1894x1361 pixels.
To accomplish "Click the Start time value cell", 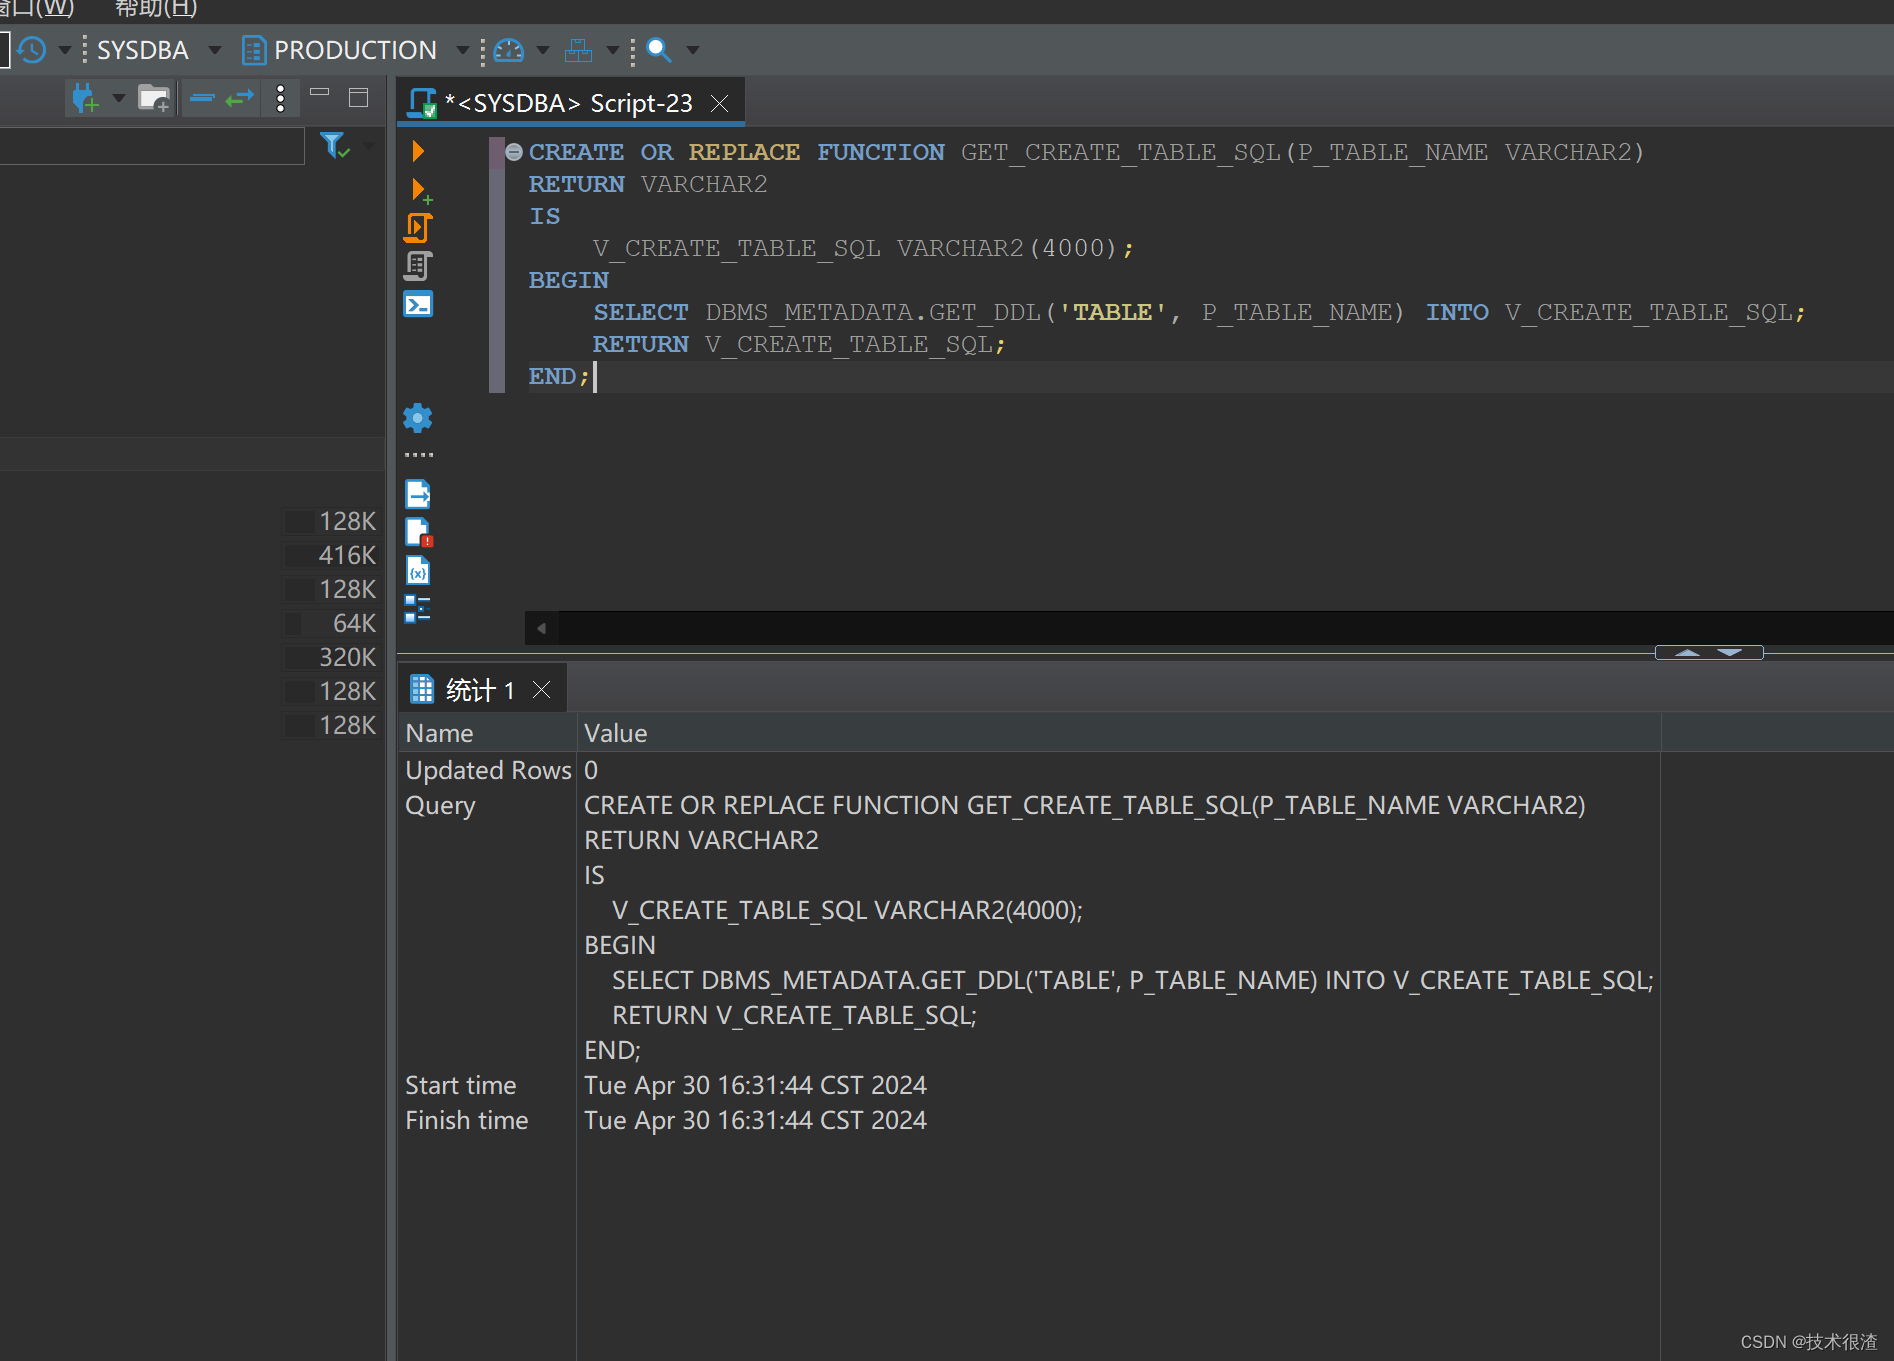I will [755, 1085].
